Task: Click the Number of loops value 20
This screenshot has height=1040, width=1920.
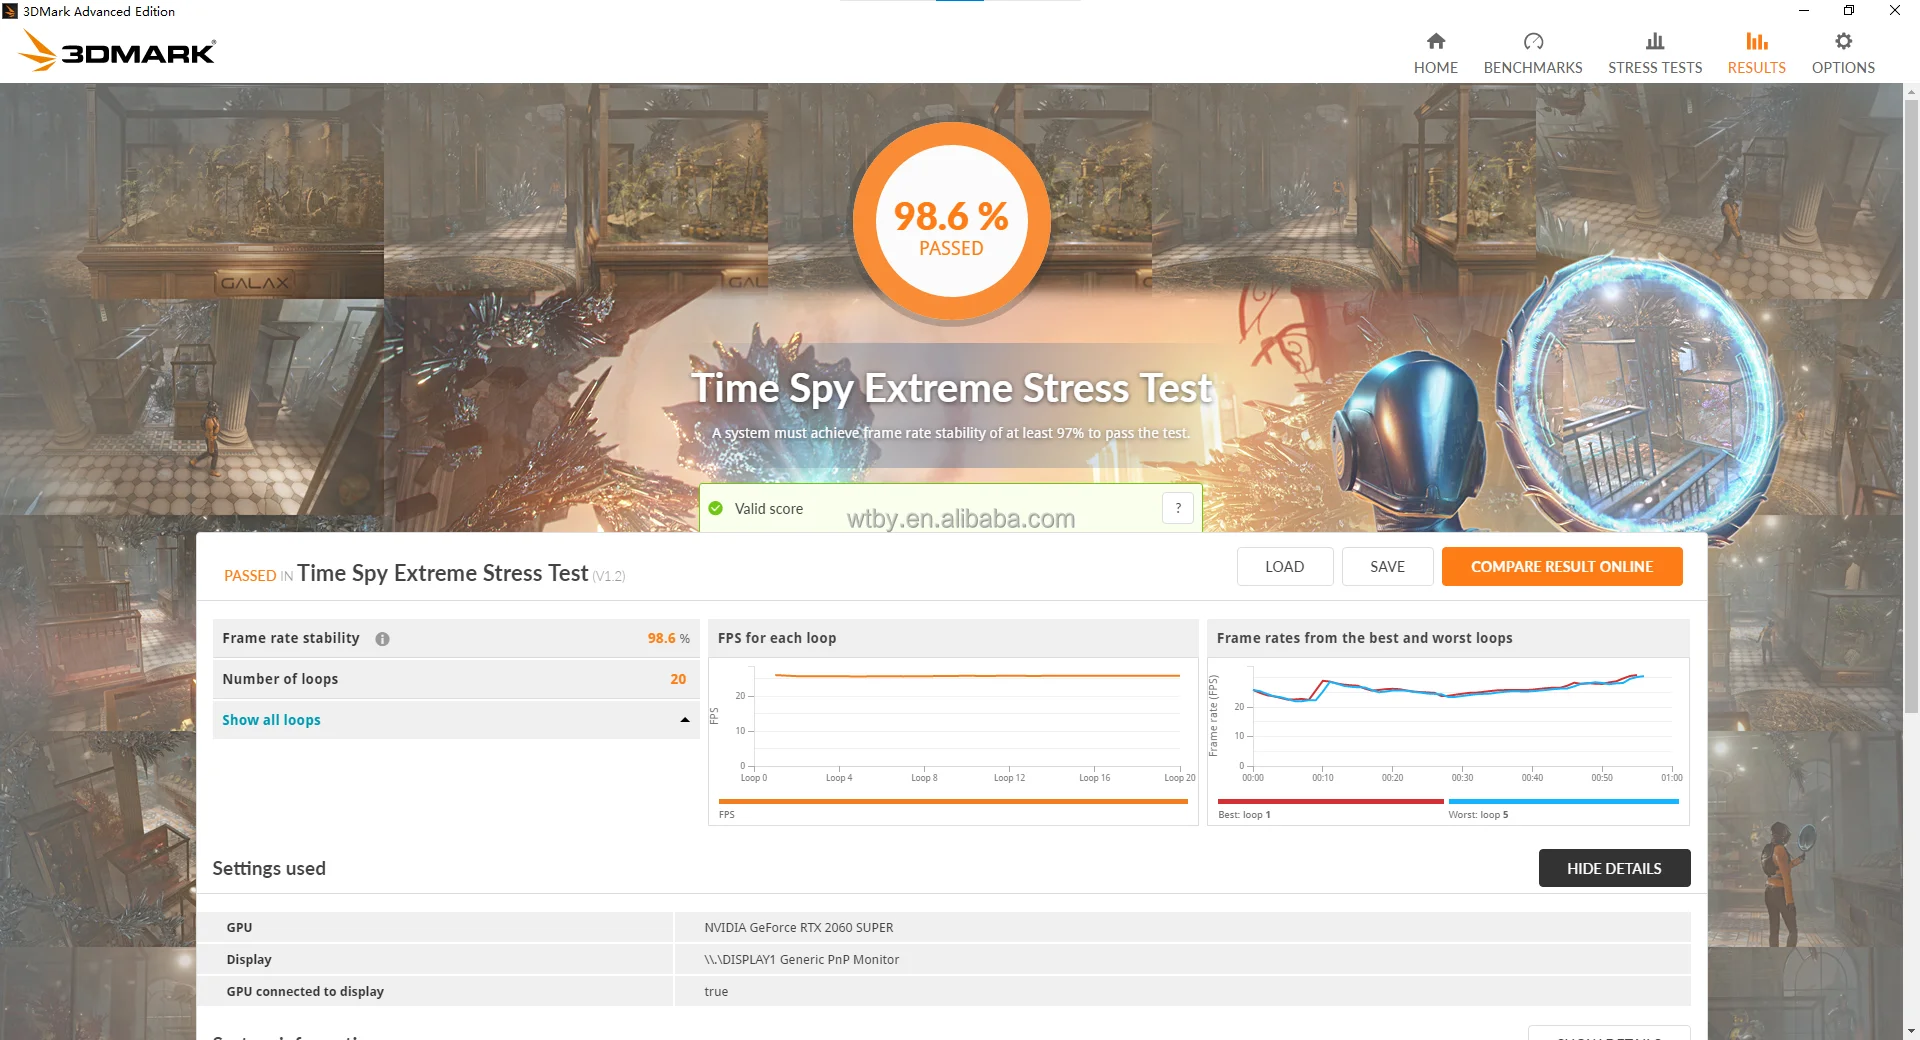Action: click(678, 679)
